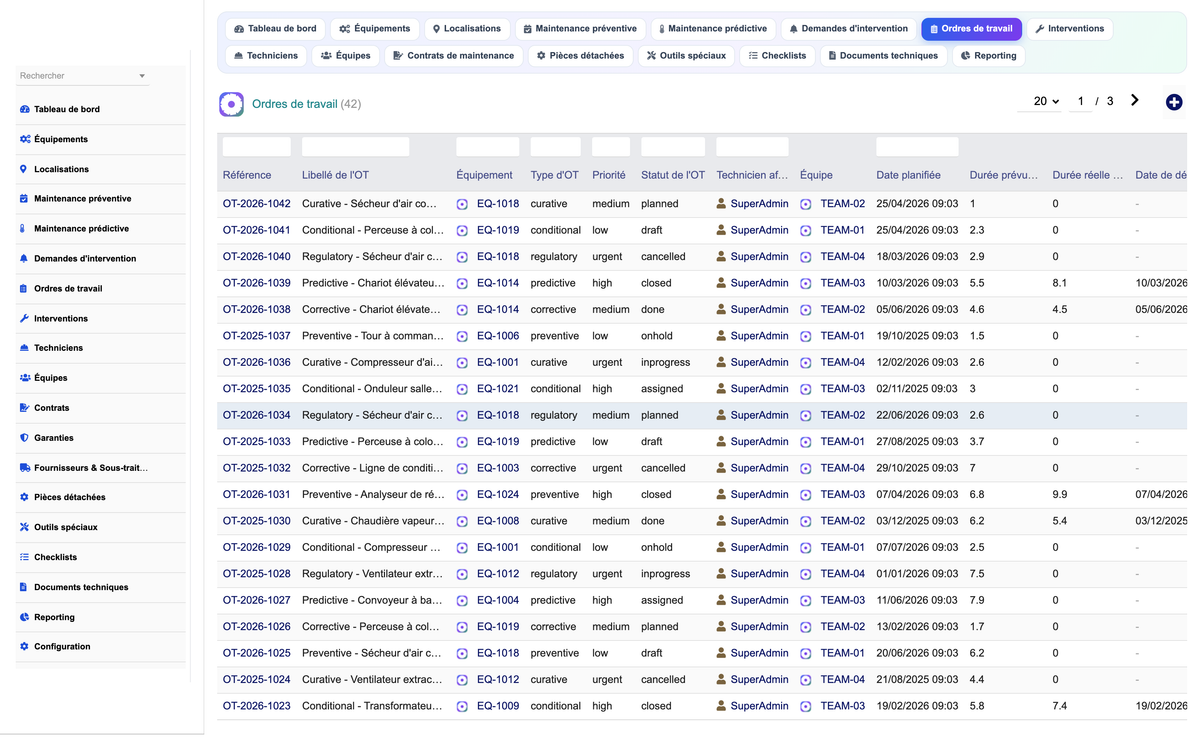The image size is (1200, 743).
Task: Open the EQ-1006 equipment link
Action: point(498,336)
